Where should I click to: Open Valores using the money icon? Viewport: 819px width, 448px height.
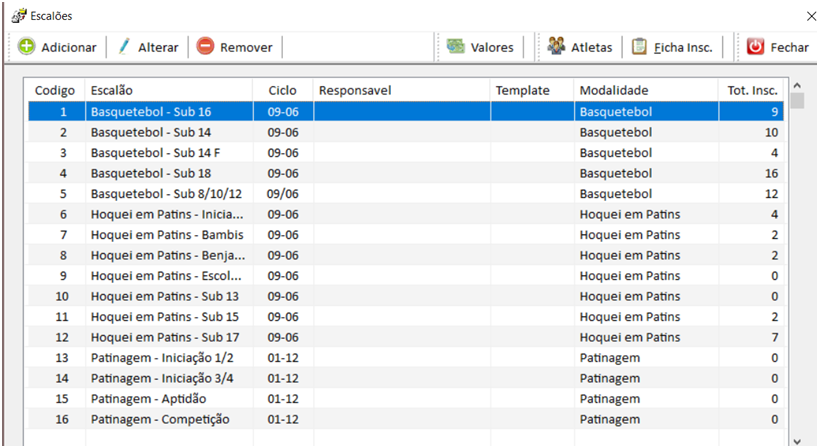(x=456, y=47)
